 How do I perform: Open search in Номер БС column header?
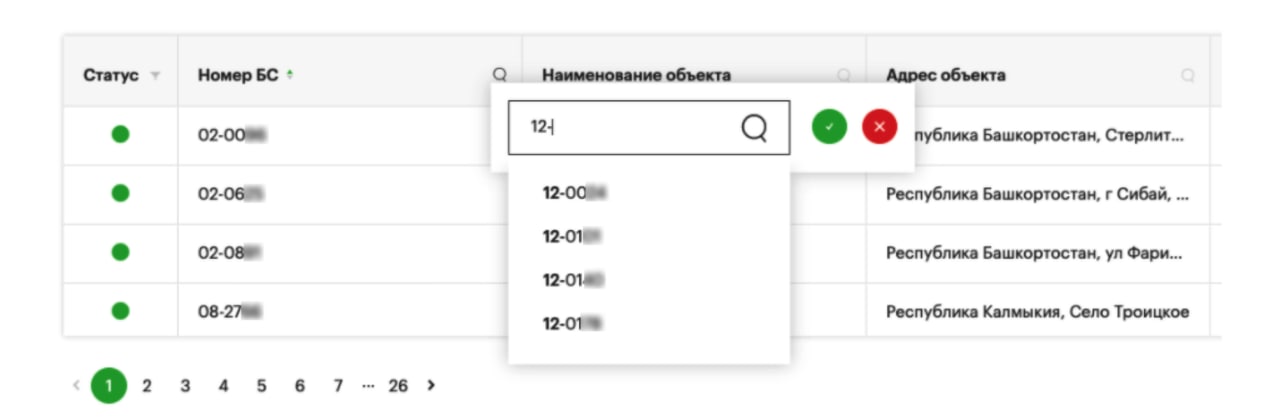click(x=500, y=75)
